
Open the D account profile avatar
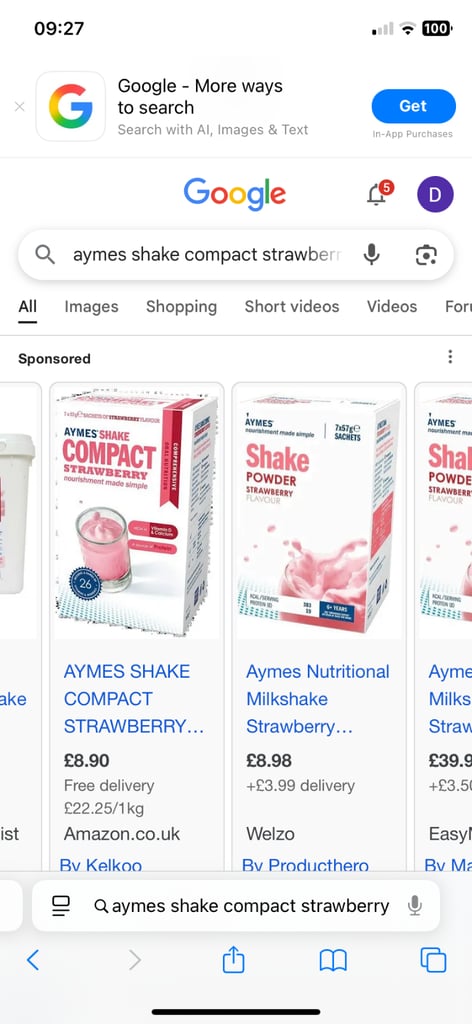pyautogui.click(x=435, y=194)
